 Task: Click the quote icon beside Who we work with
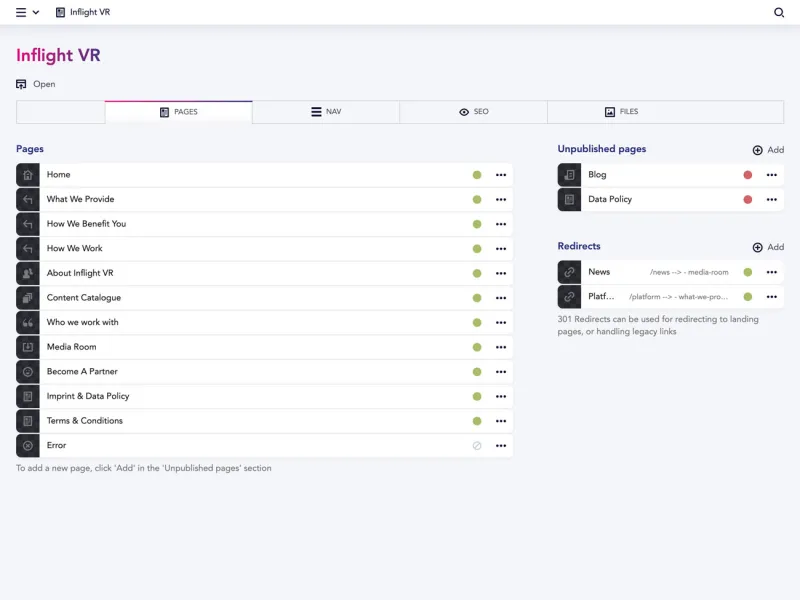pyautogui.click(x=27, y=322)
